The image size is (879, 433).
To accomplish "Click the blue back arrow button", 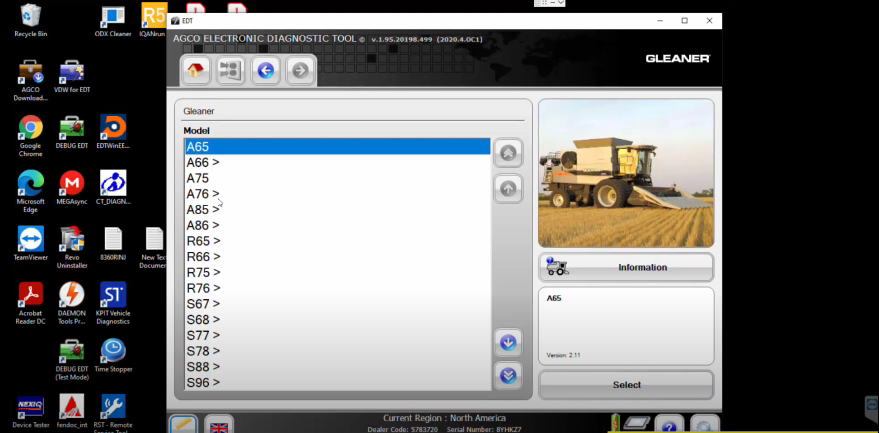I will [265, 70].
